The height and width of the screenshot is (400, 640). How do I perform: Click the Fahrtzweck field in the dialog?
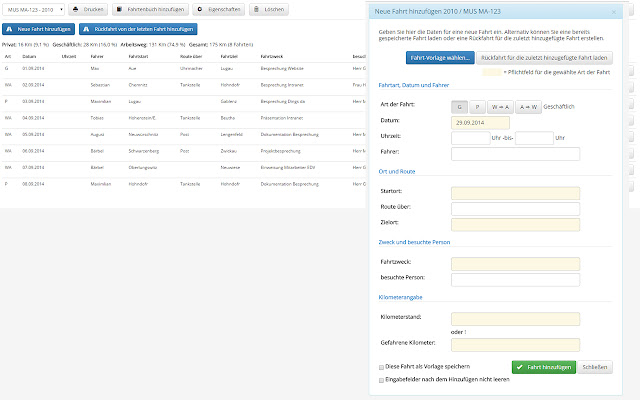point(516,264)
